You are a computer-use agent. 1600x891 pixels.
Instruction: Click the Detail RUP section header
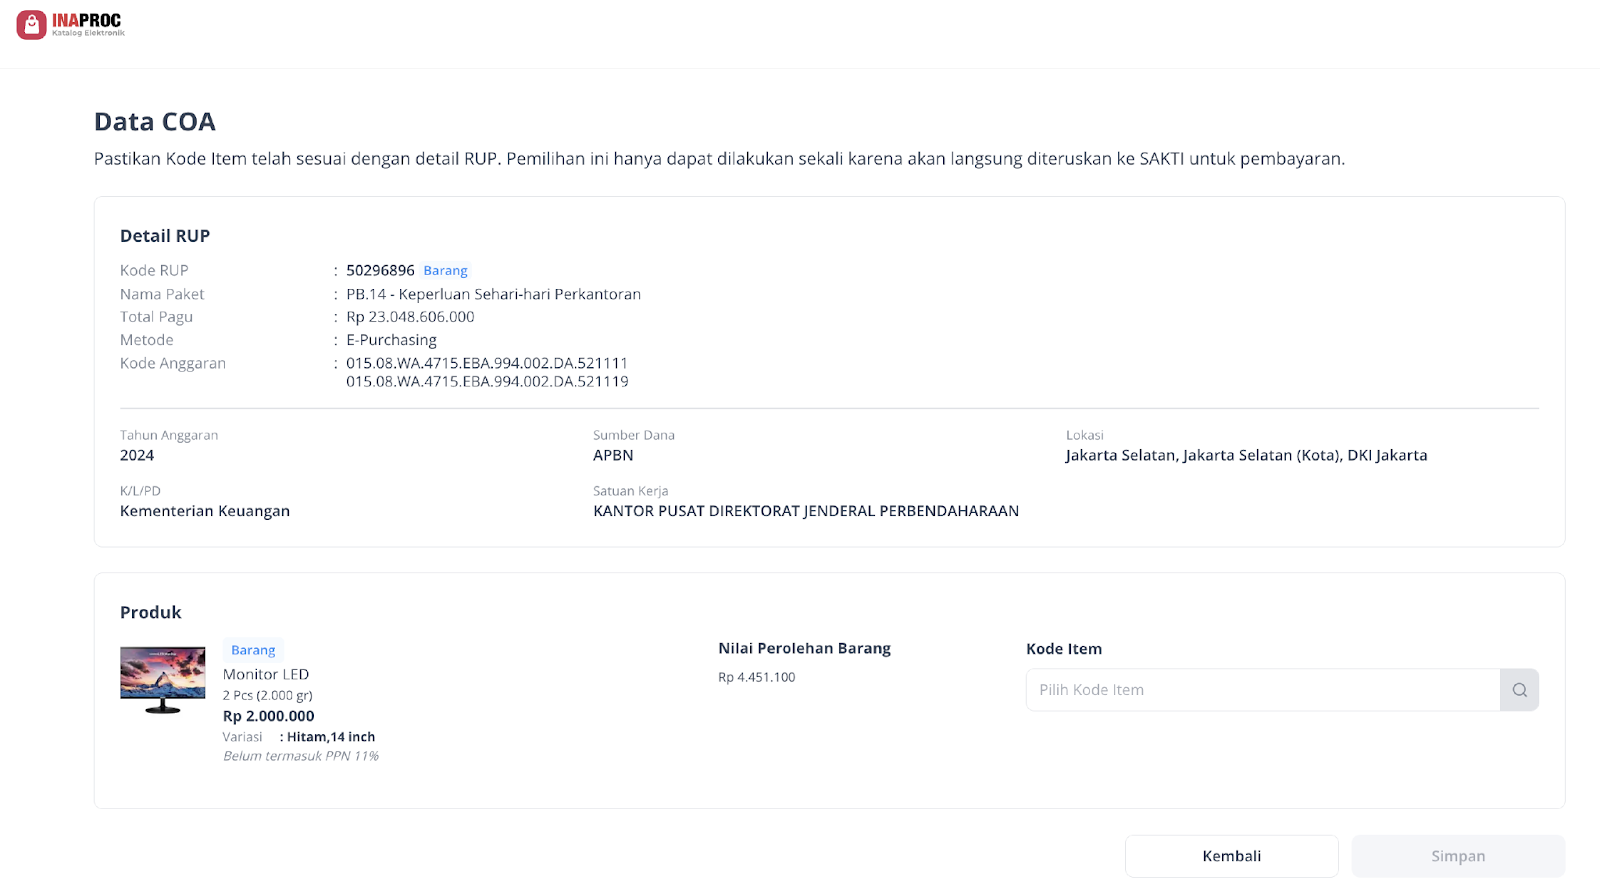point(165,235)
